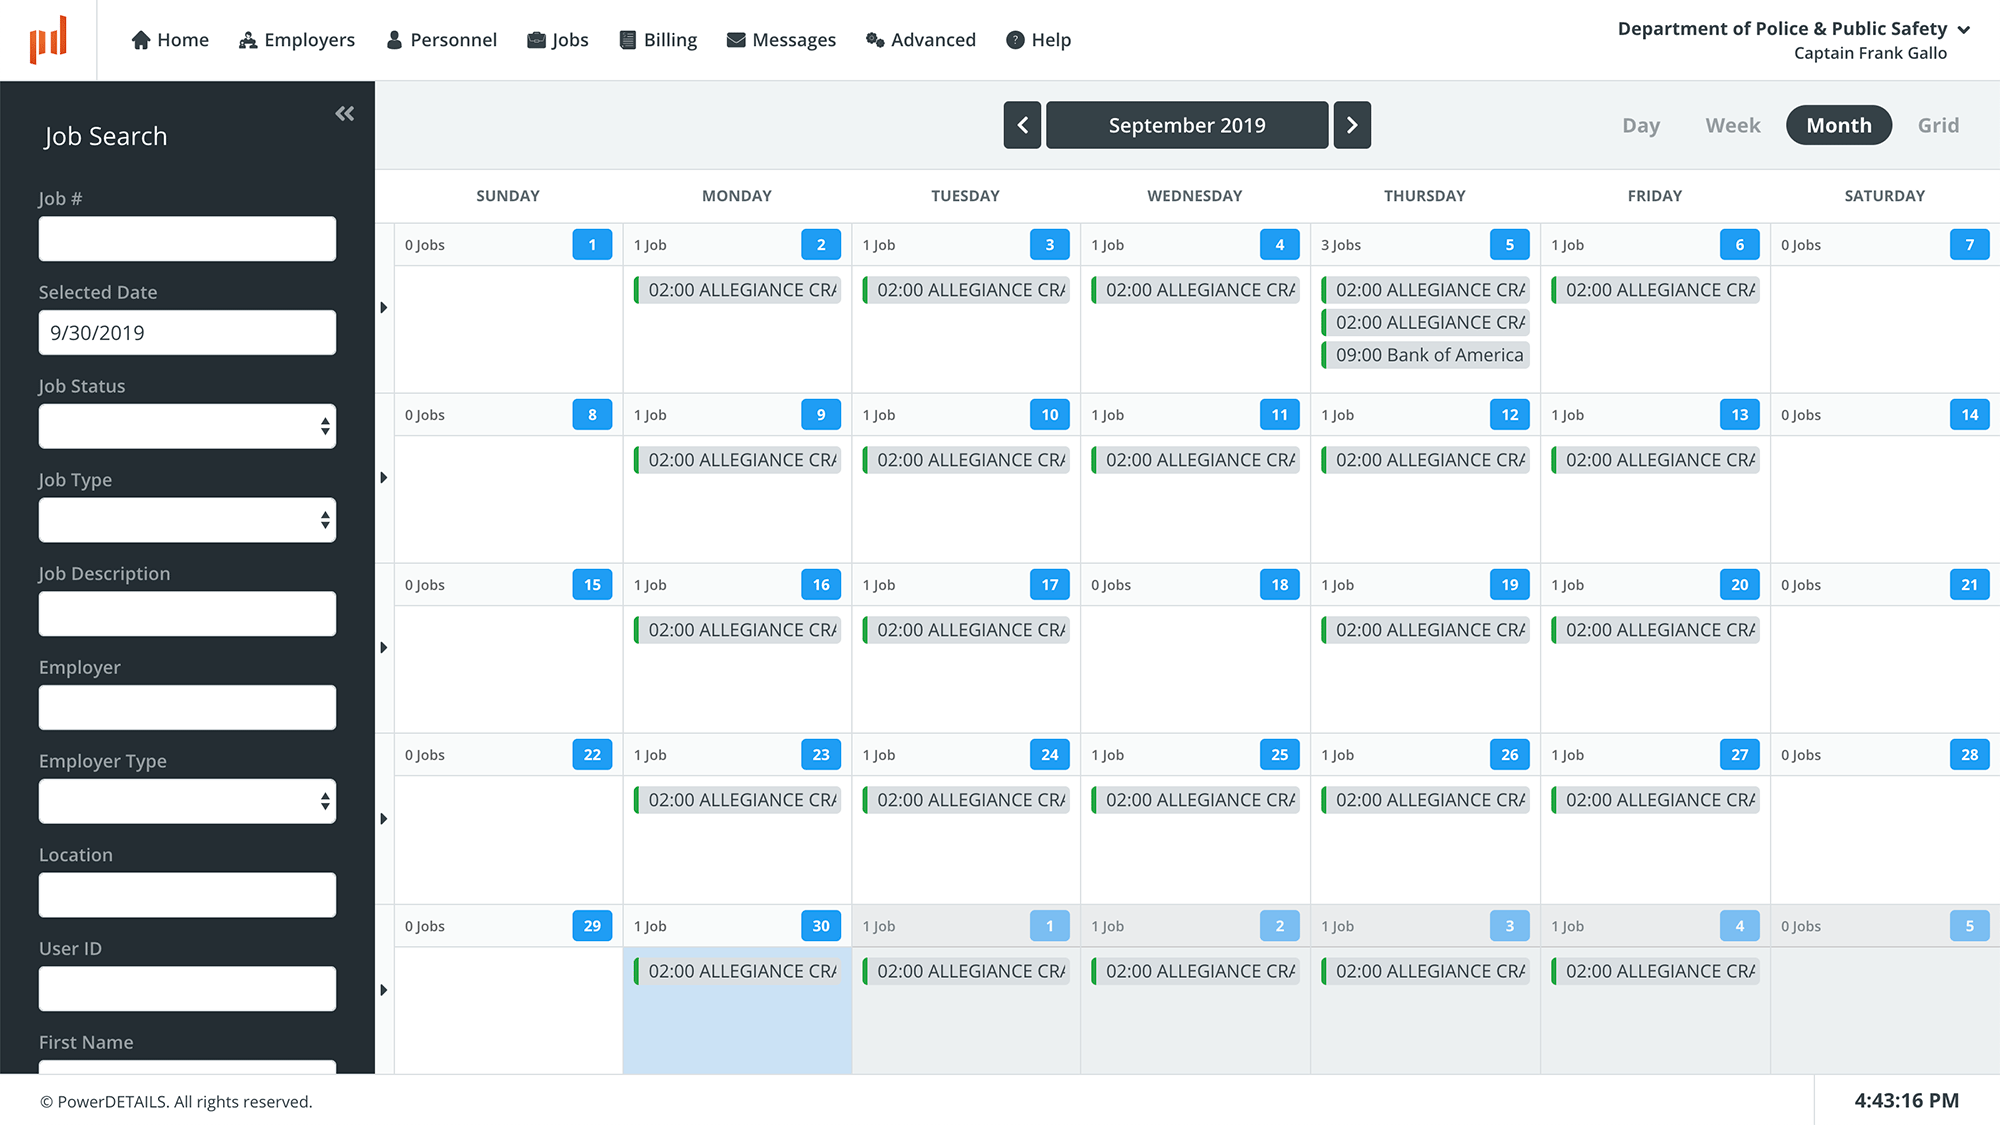Select date badge 16
Screen dimensions: 2000x1125
click(821, 585)
